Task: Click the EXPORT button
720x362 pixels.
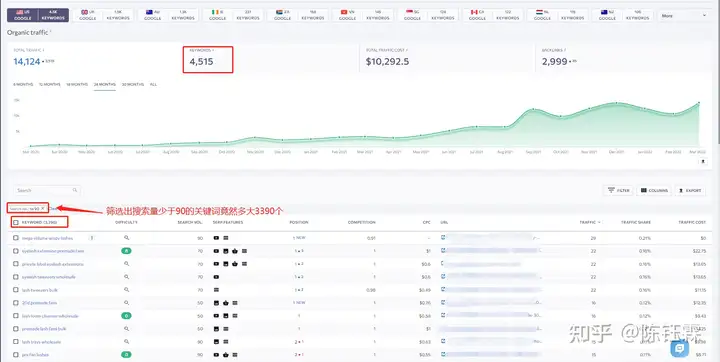Action: click(x=690, y=190)
